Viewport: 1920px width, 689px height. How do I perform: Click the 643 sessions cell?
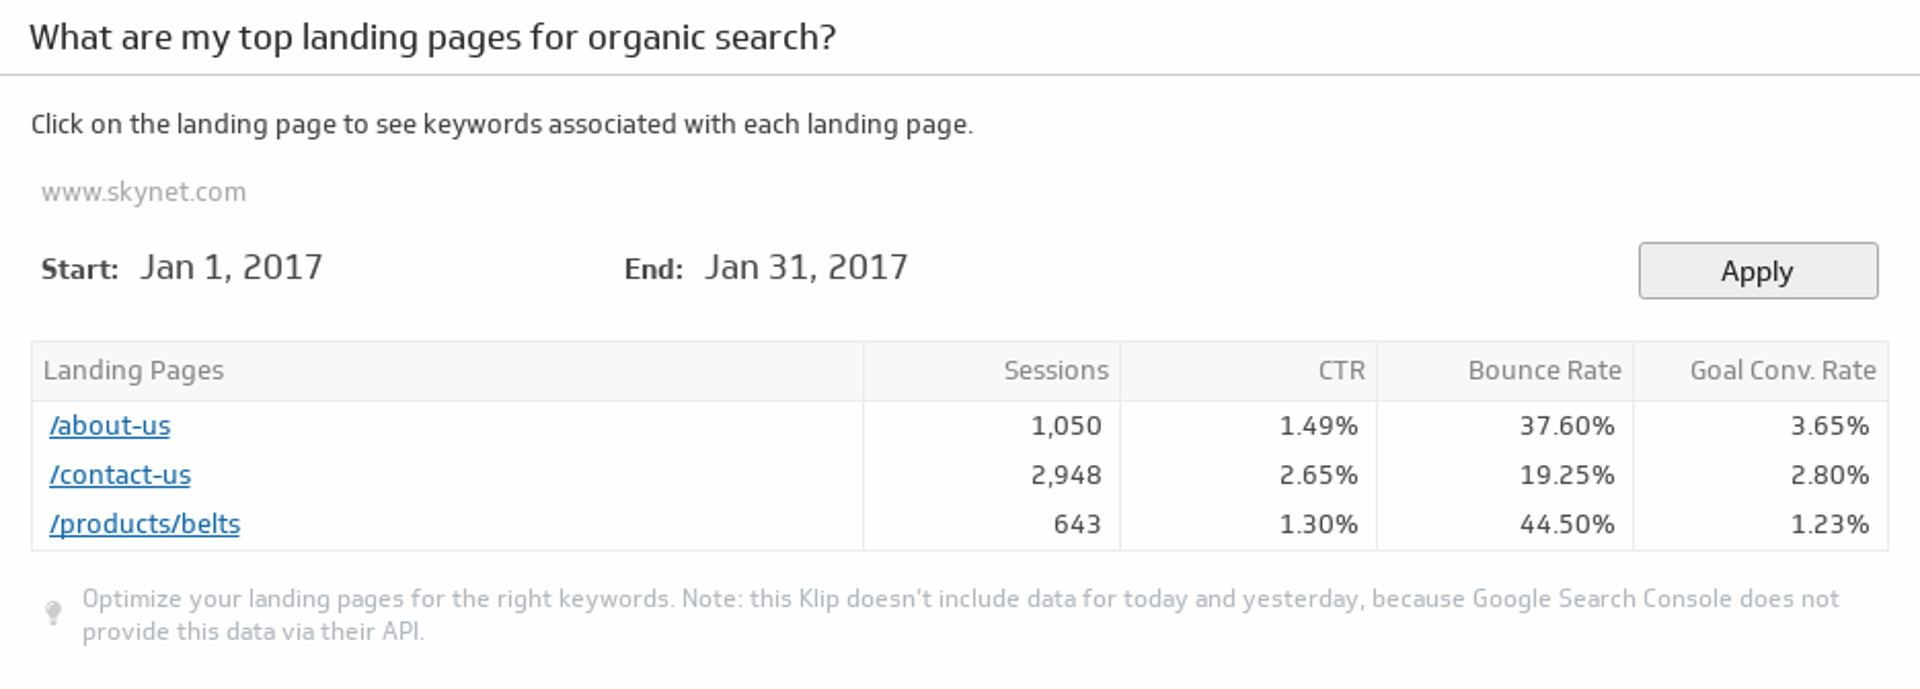[x=1077, y=524]
